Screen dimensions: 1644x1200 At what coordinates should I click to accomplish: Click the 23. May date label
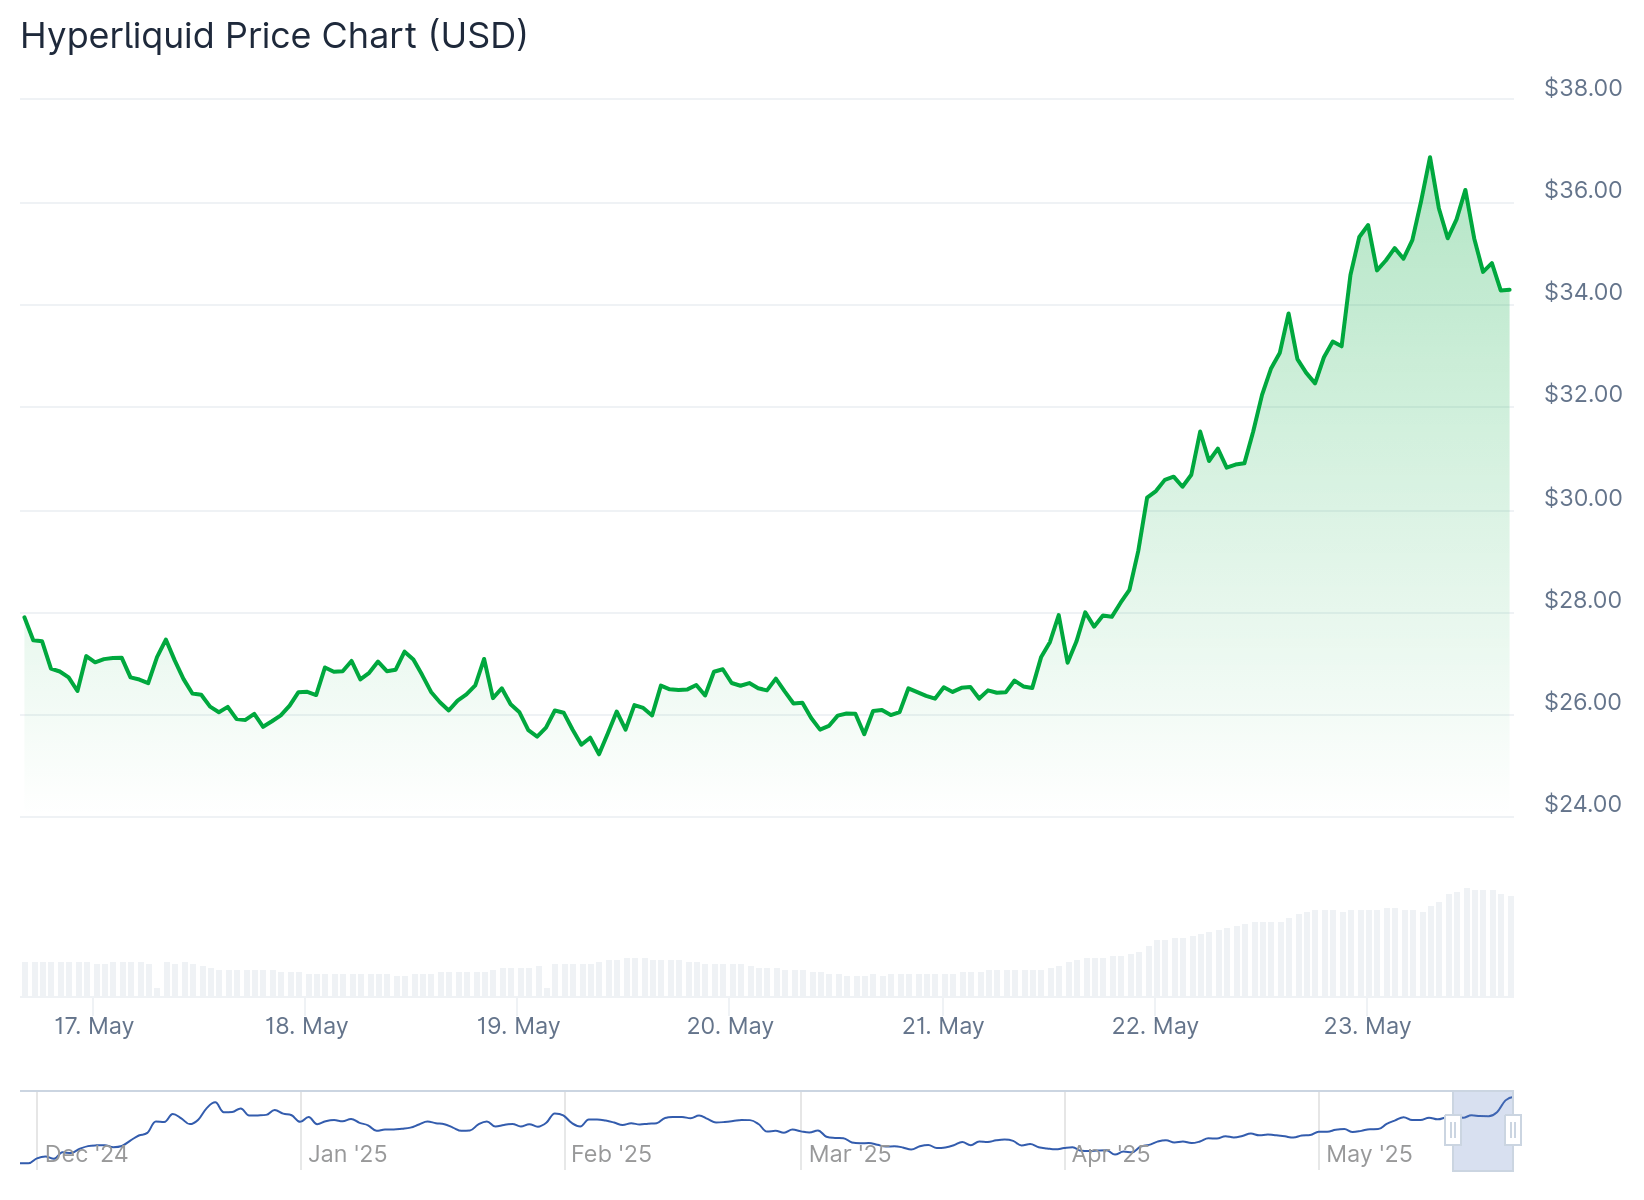(1367, 1026)
